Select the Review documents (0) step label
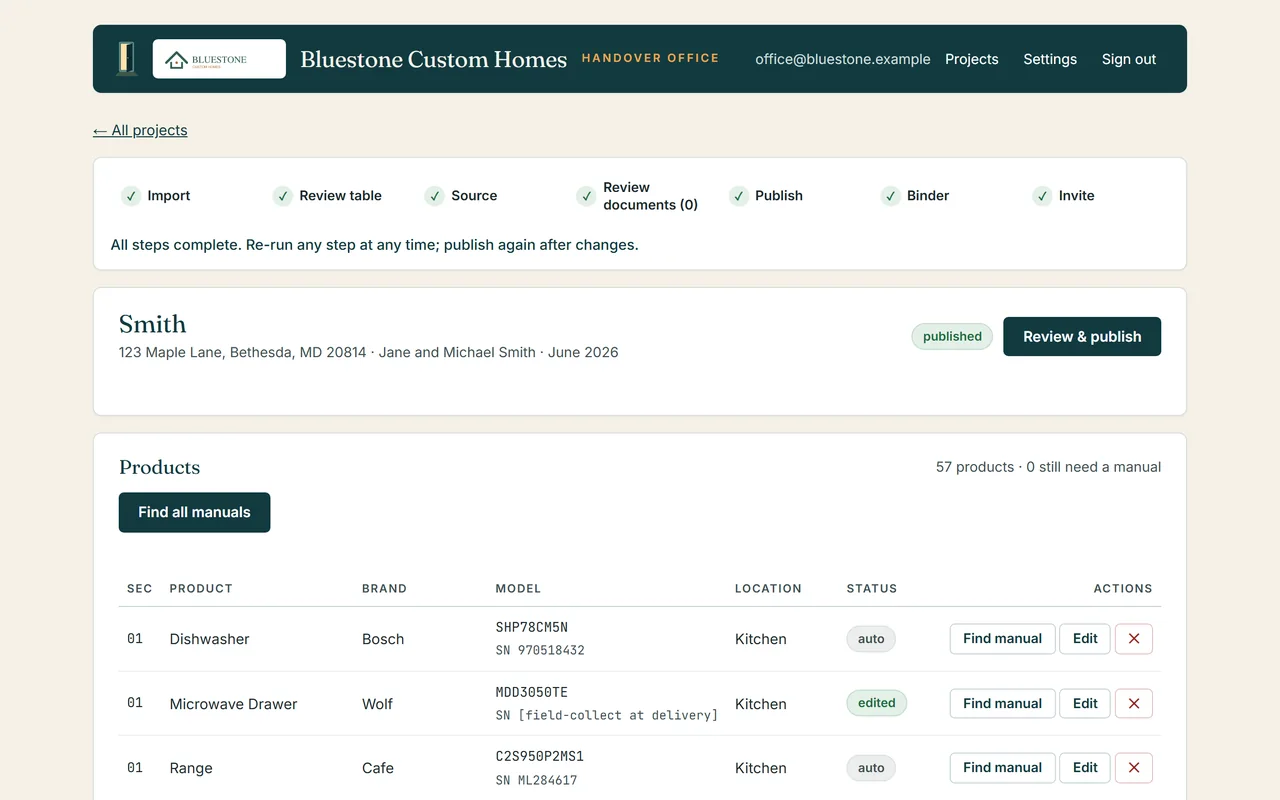 651,196
